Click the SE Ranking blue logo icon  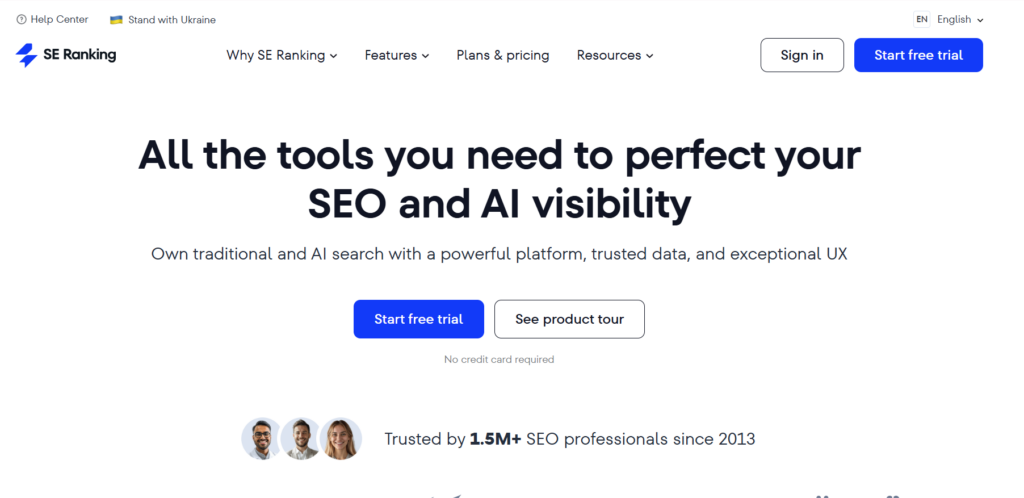pos(26,55)
